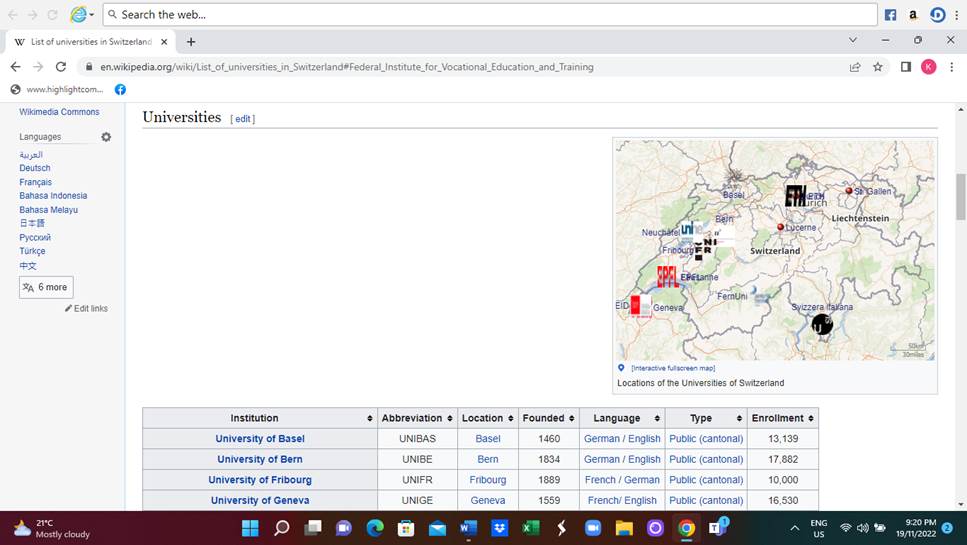Open Chrome three-dot menu

pos(952,67)
